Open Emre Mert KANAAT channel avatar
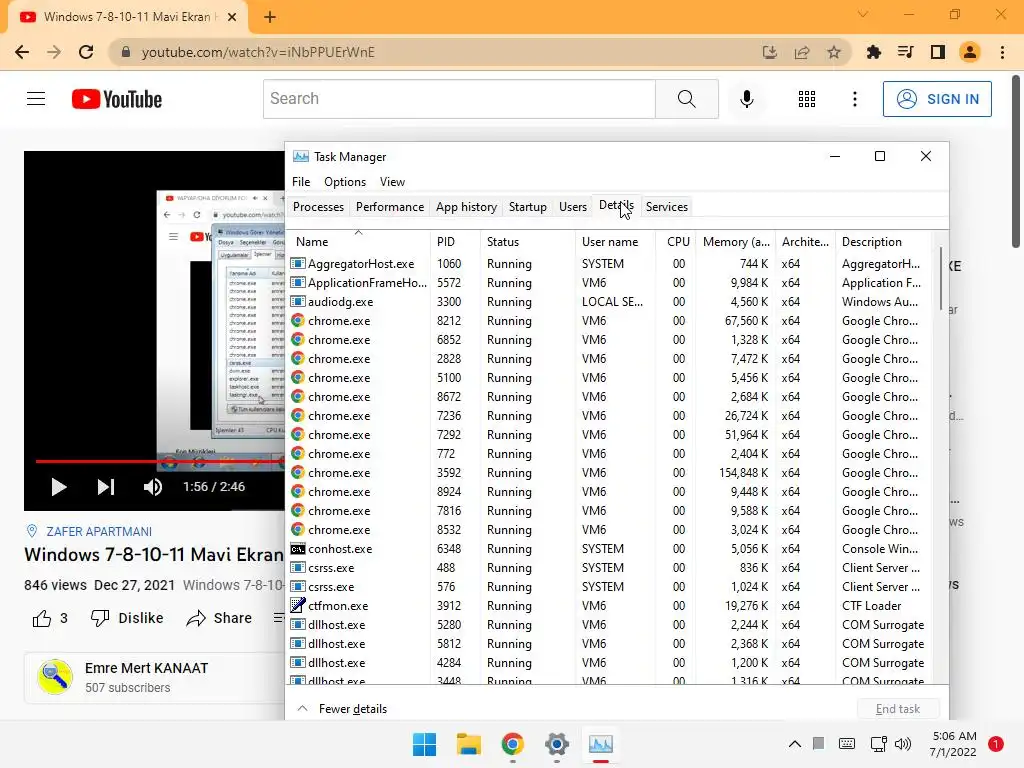 55,677
